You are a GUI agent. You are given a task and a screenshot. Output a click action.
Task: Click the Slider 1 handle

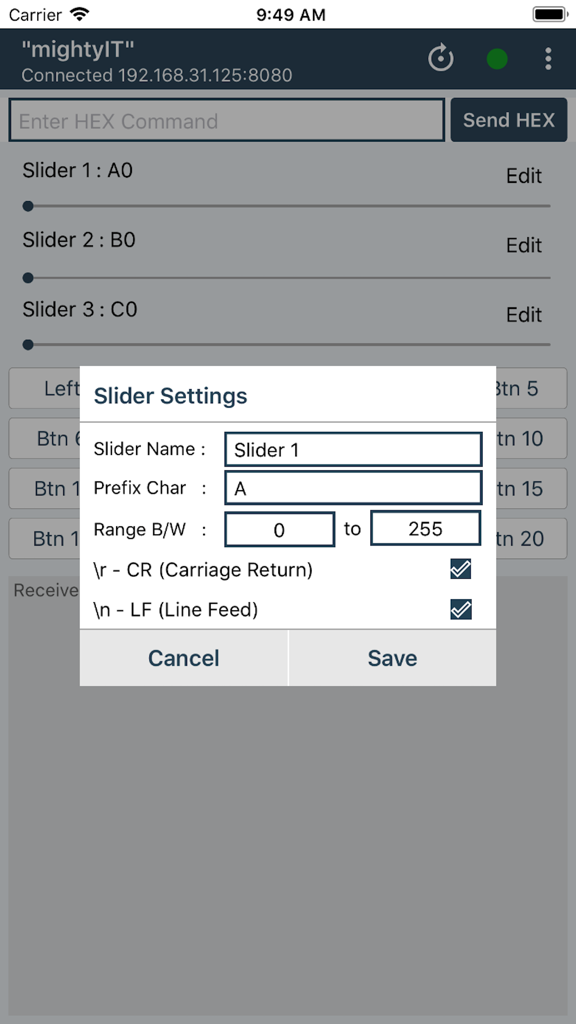(x=27, y=206)
